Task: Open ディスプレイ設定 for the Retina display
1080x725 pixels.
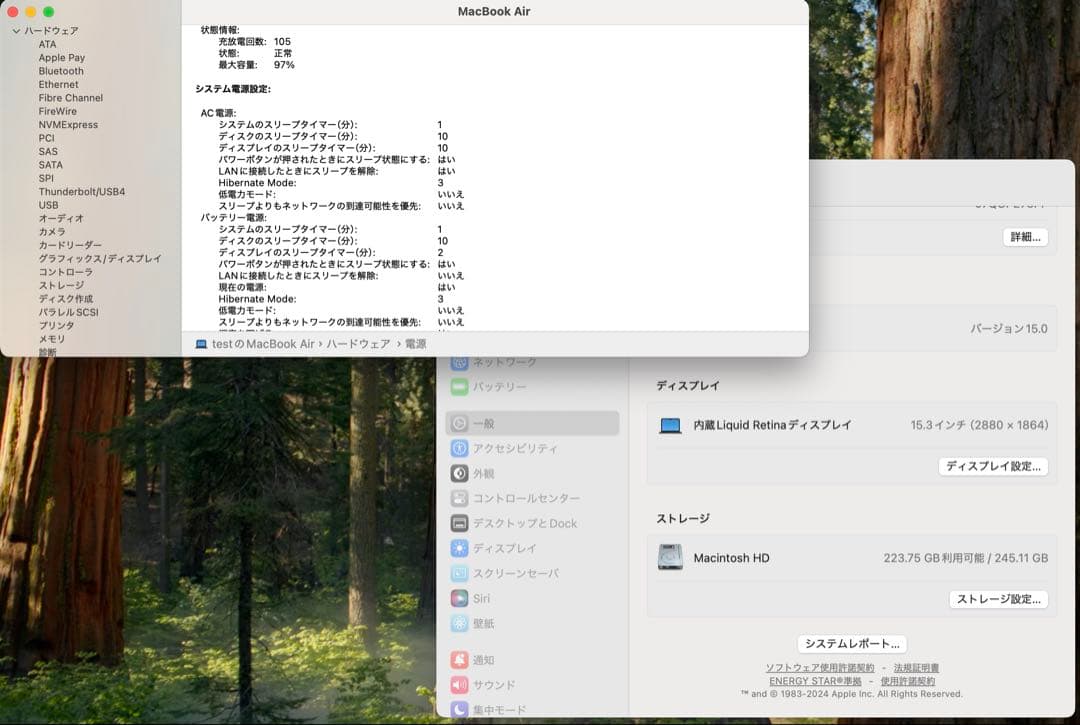Action: pyautogui.click(x=994, y=466)
